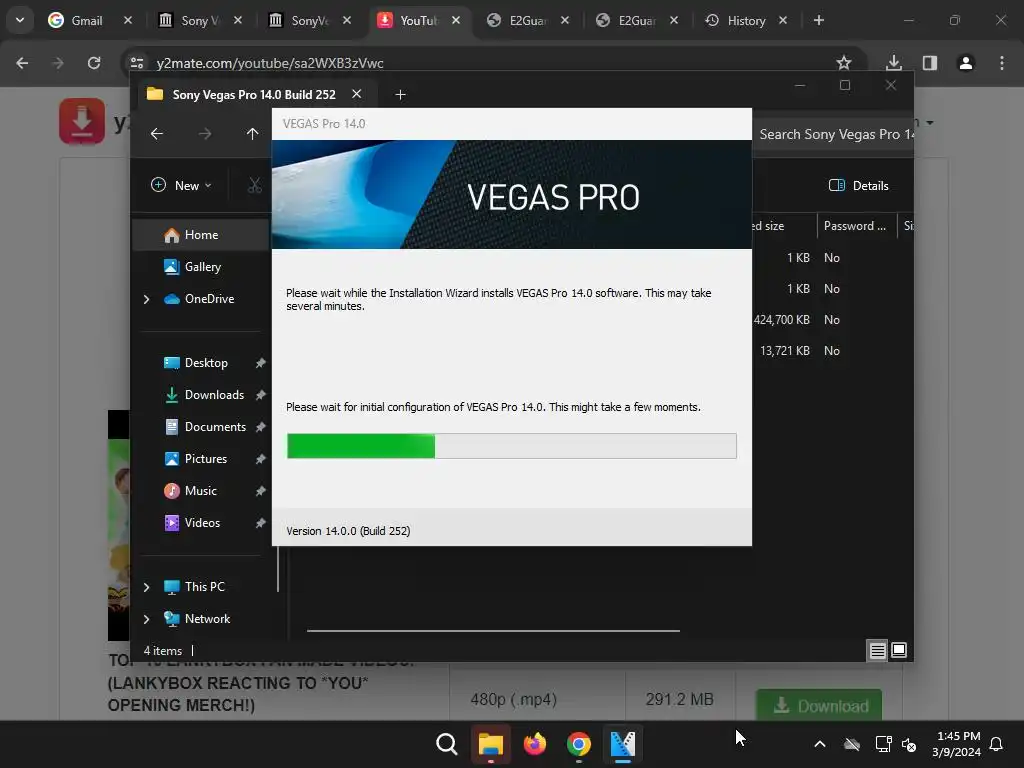This screenshot has width=1024, height=768.
Task: Switch to large thumbnails view icon
Action: [899, 650]
